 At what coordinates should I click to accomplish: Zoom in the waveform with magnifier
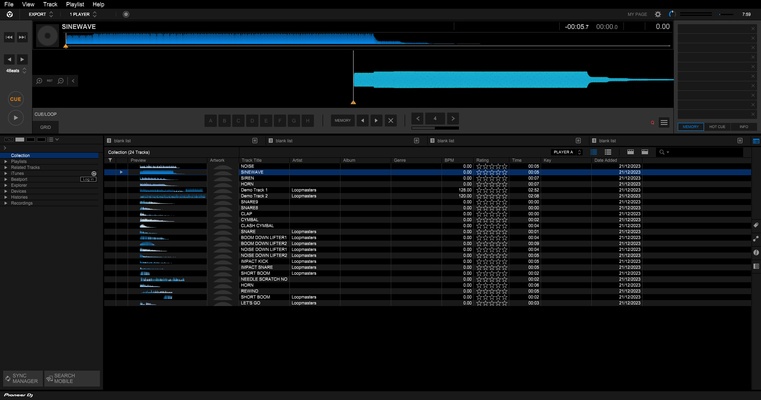tap(39, 81)
